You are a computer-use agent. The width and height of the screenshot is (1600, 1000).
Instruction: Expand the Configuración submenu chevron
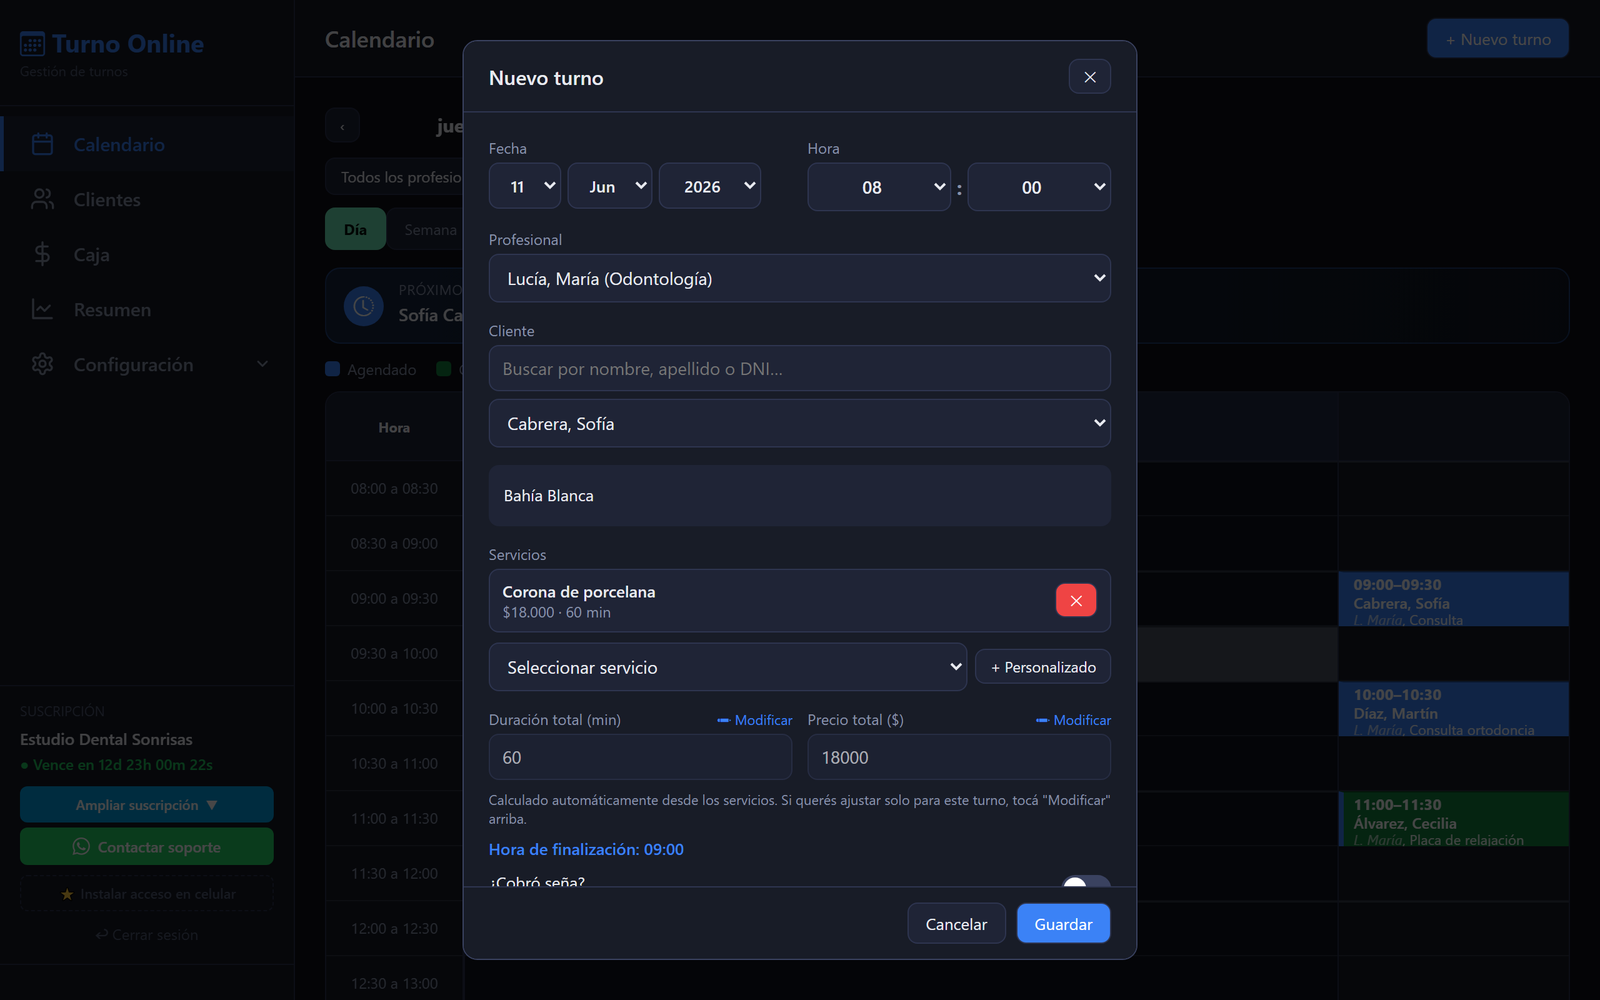(x=262, y=364)
